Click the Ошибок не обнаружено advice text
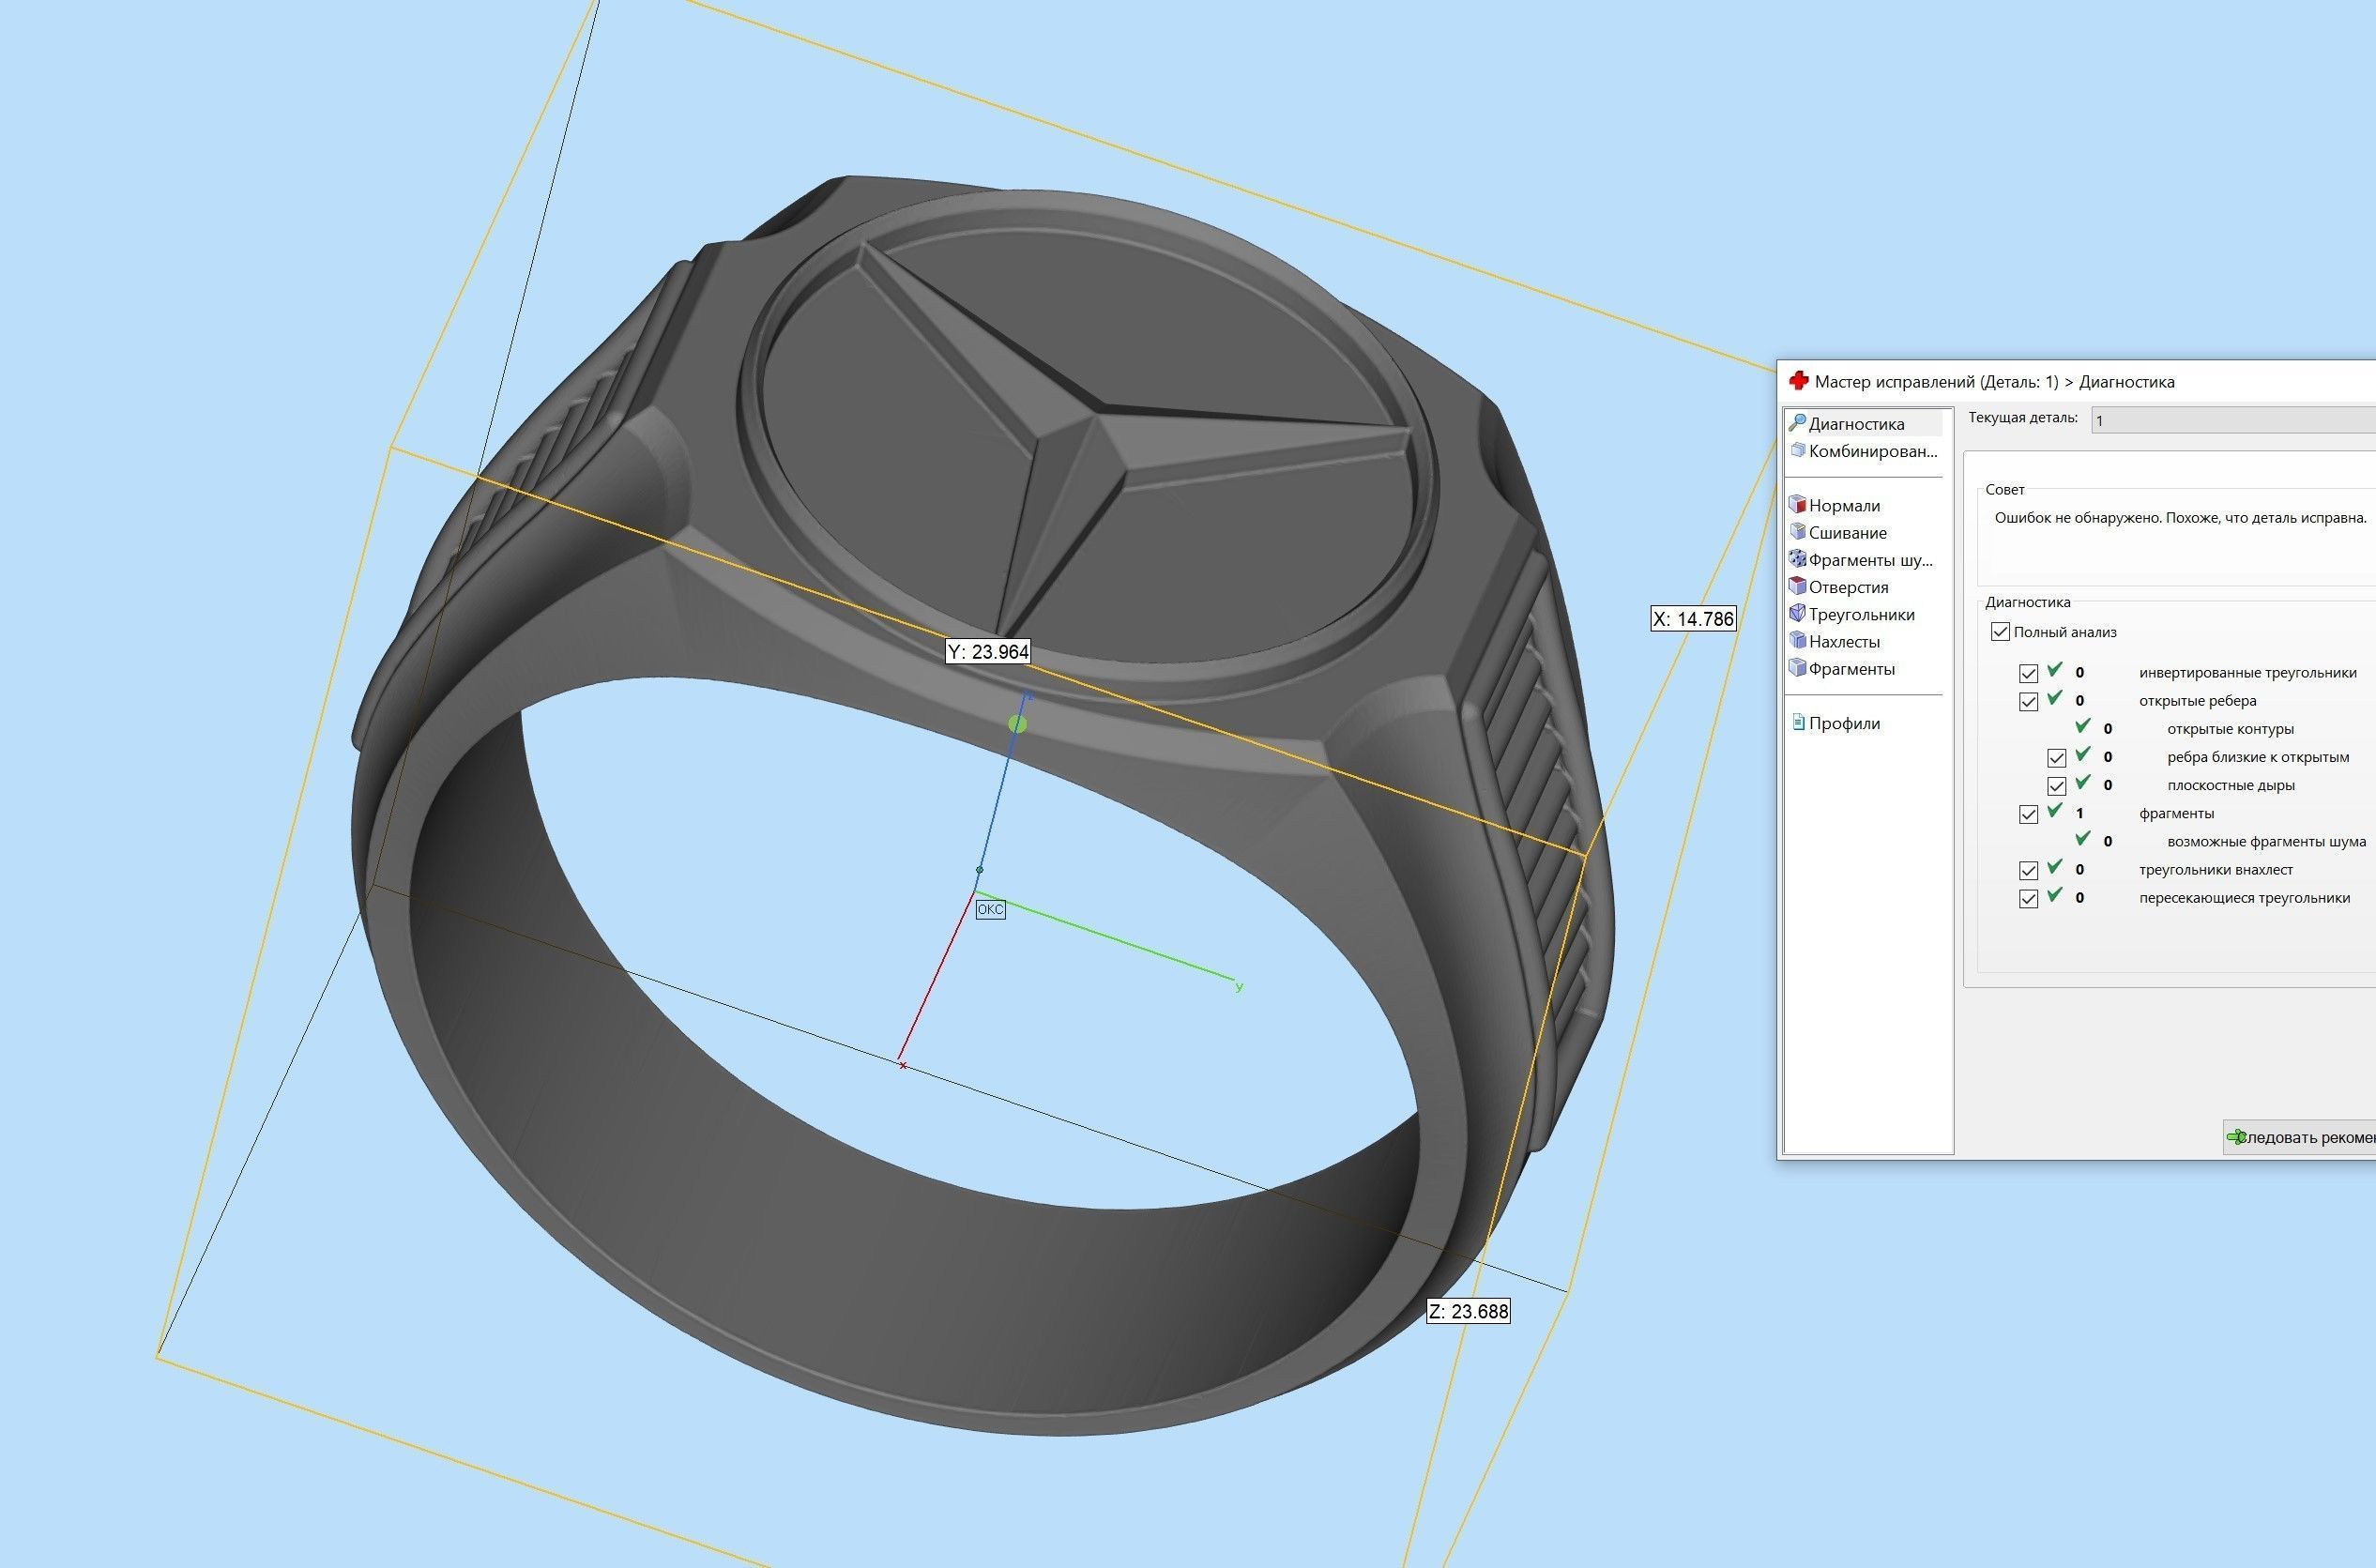Screen dimensions: 2376x1568 pos(2180,518)
